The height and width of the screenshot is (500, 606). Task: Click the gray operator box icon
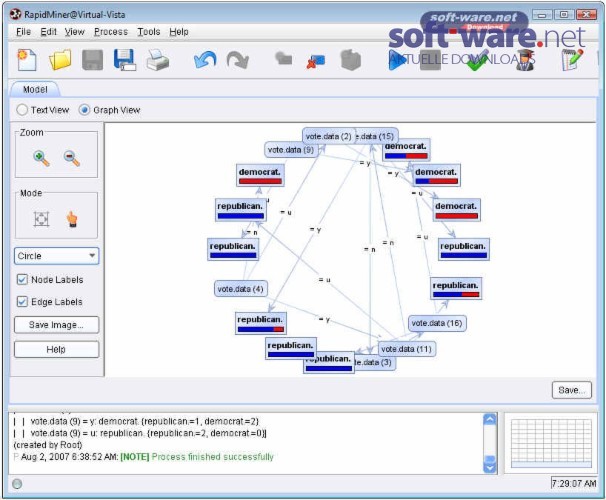pos(284,58)
